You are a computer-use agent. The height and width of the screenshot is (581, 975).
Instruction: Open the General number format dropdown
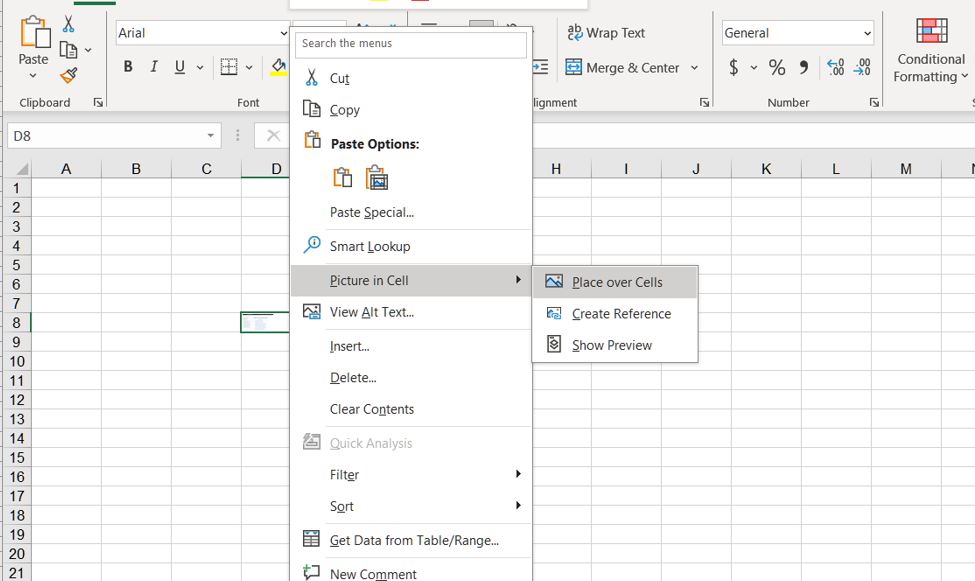pos(866,33)
